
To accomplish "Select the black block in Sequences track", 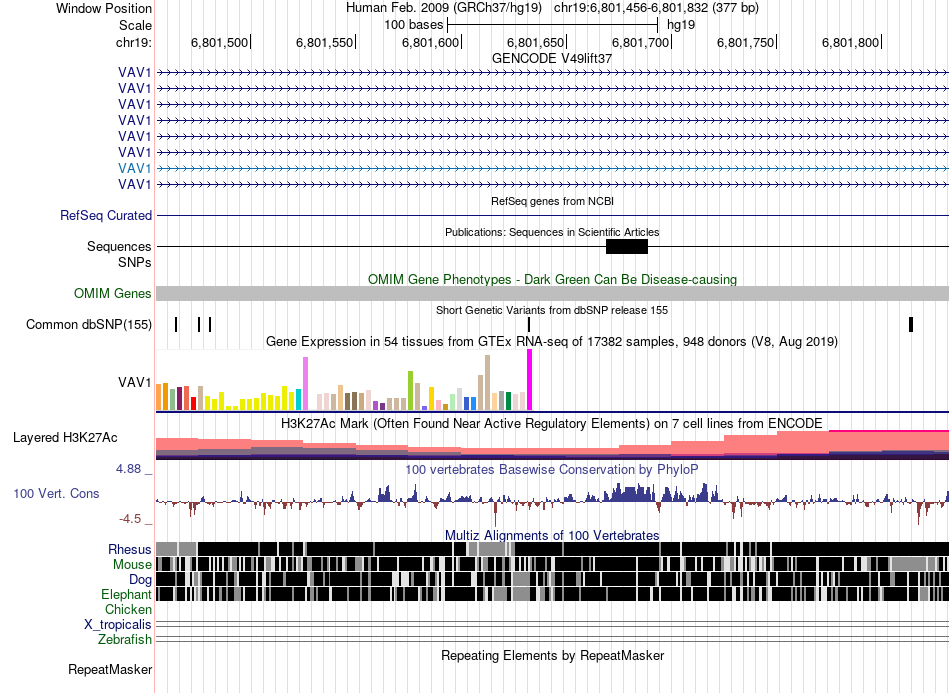I will coord(626,247).
